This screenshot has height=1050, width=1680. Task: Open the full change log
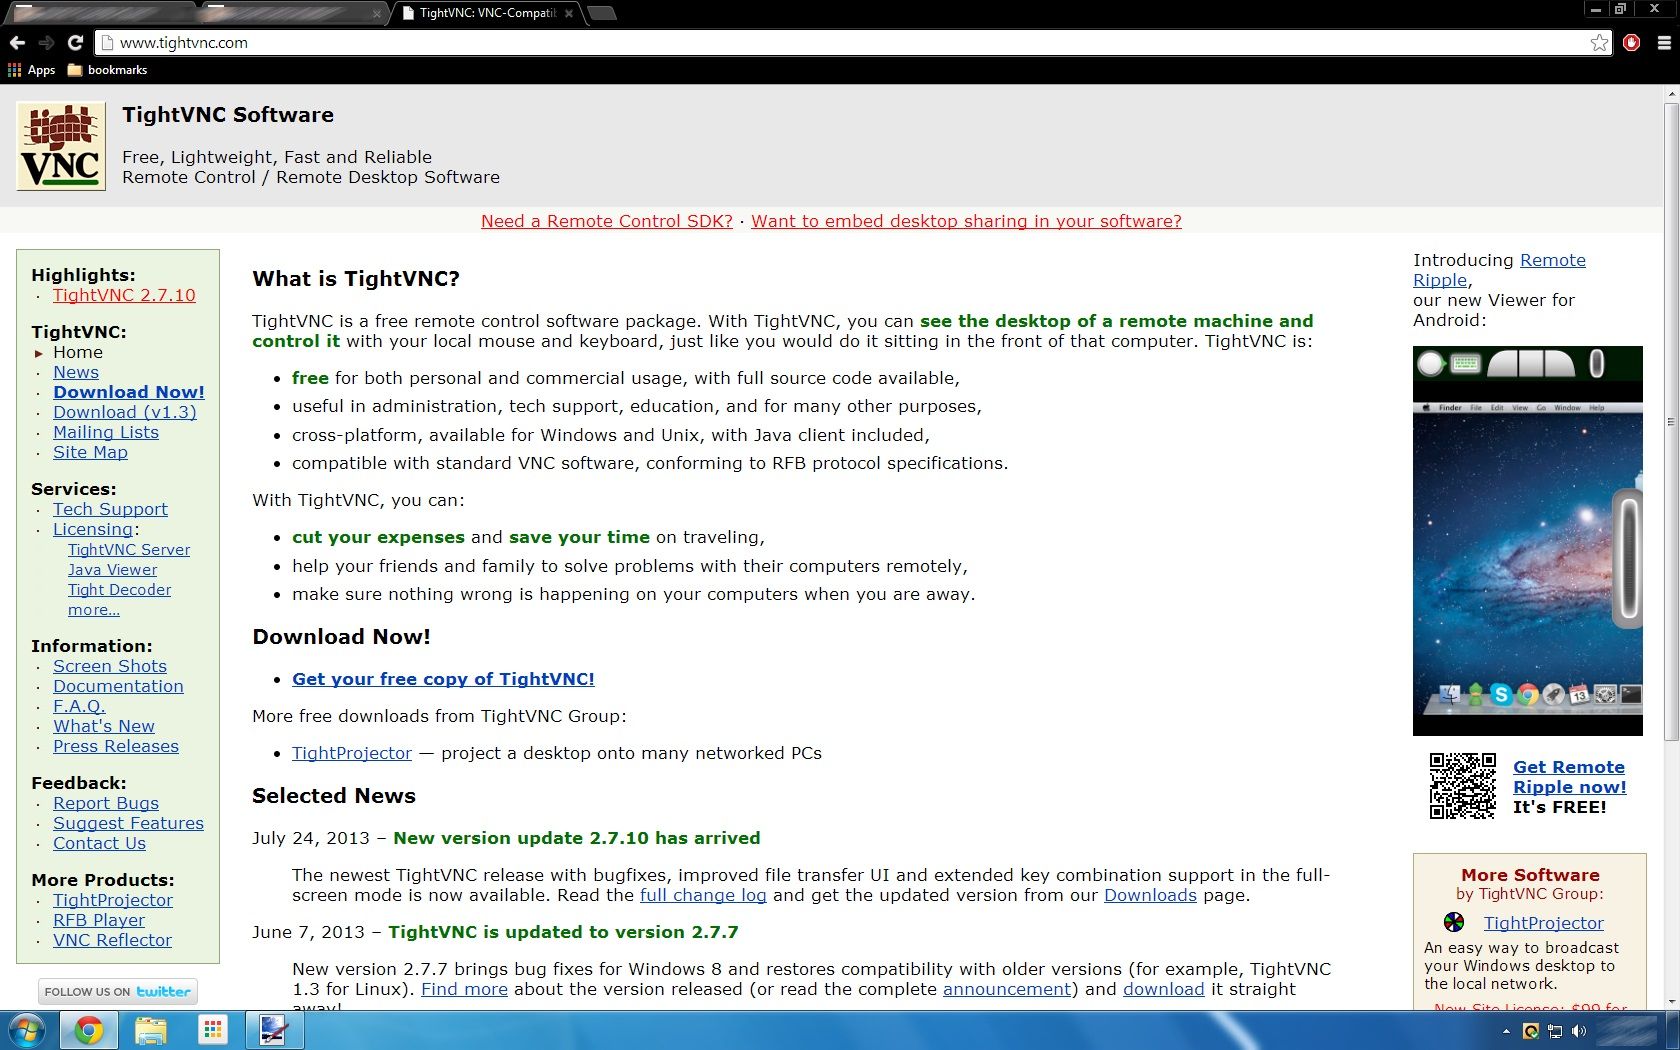703,896
